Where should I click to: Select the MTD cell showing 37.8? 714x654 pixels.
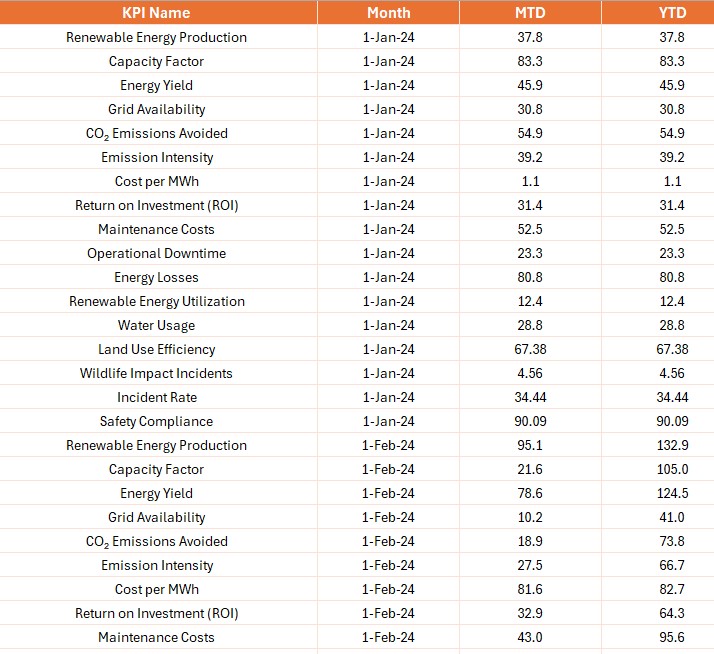pyautogui.click(x=530, y=37)
